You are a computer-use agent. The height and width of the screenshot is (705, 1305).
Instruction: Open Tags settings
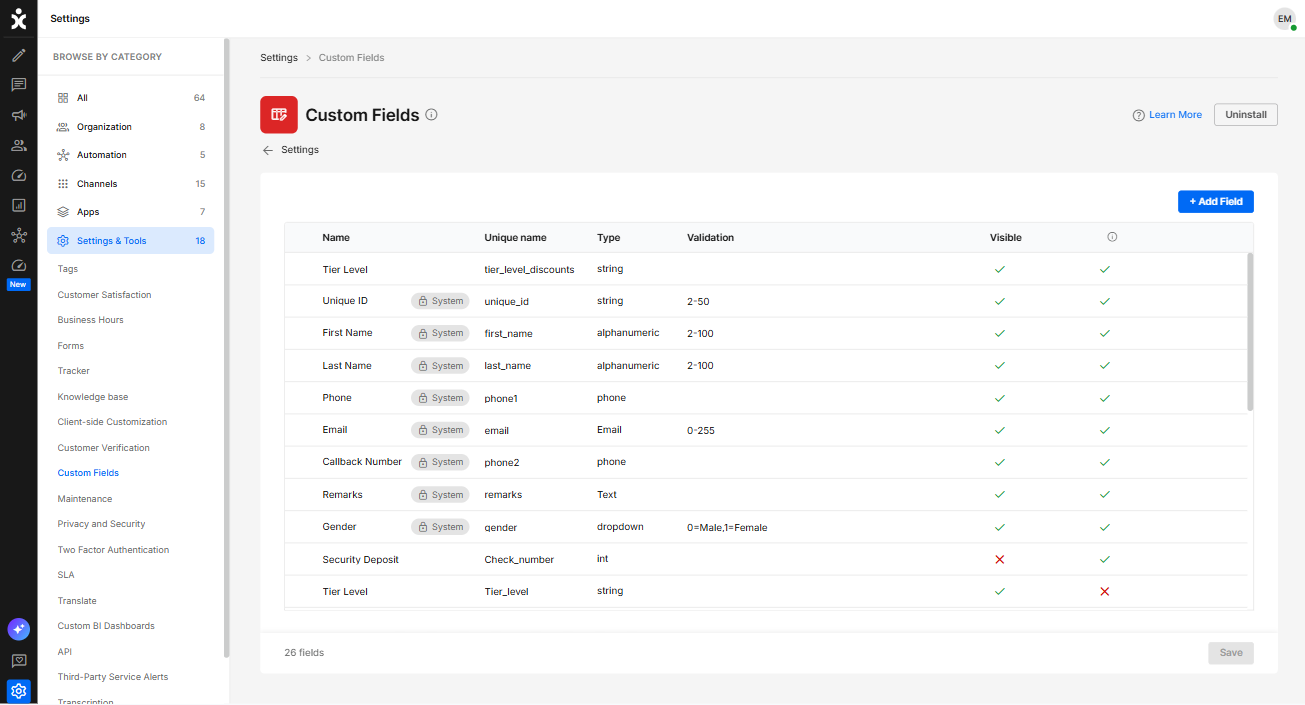point(67,269)
